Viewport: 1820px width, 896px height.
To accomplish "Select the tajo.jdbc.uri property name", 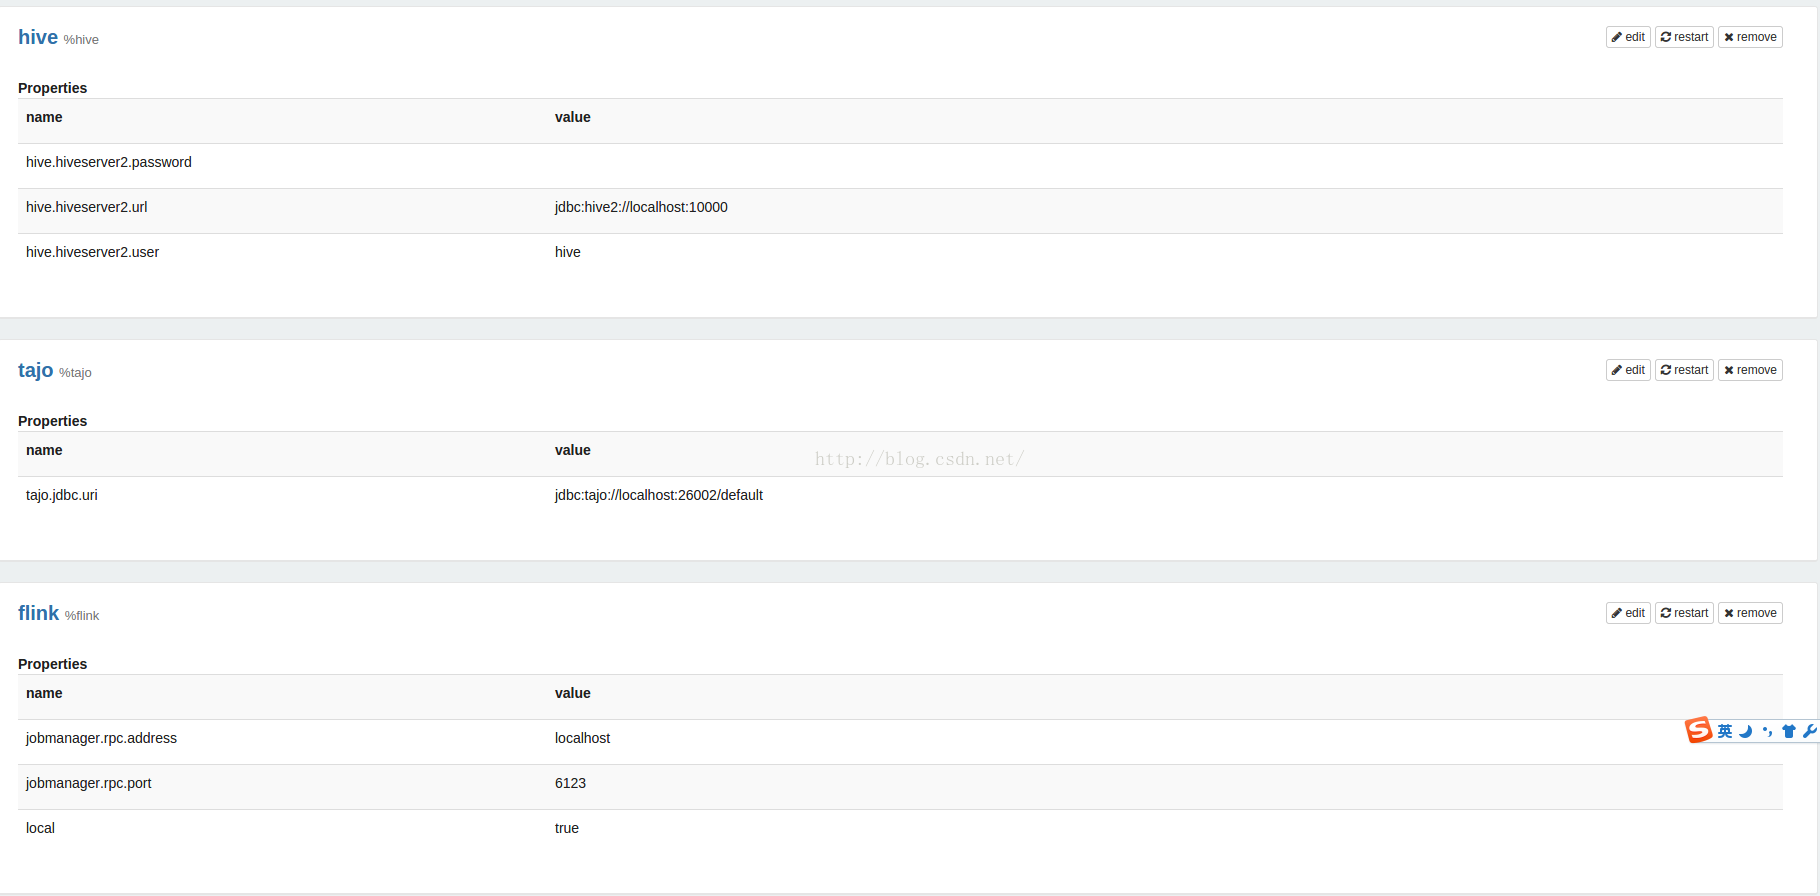I will 62,495.
